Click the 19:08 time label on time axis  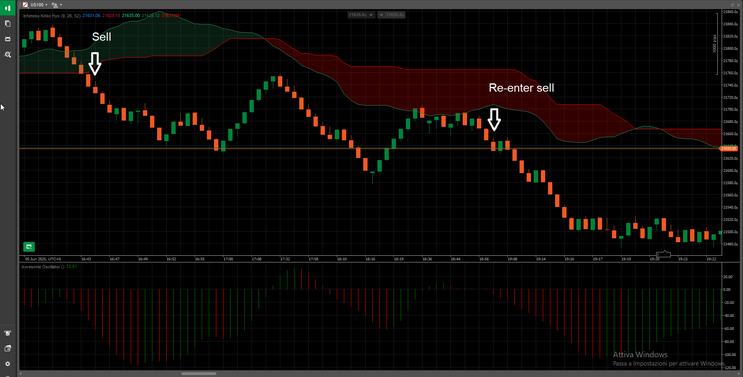click(x=513, y=259)
